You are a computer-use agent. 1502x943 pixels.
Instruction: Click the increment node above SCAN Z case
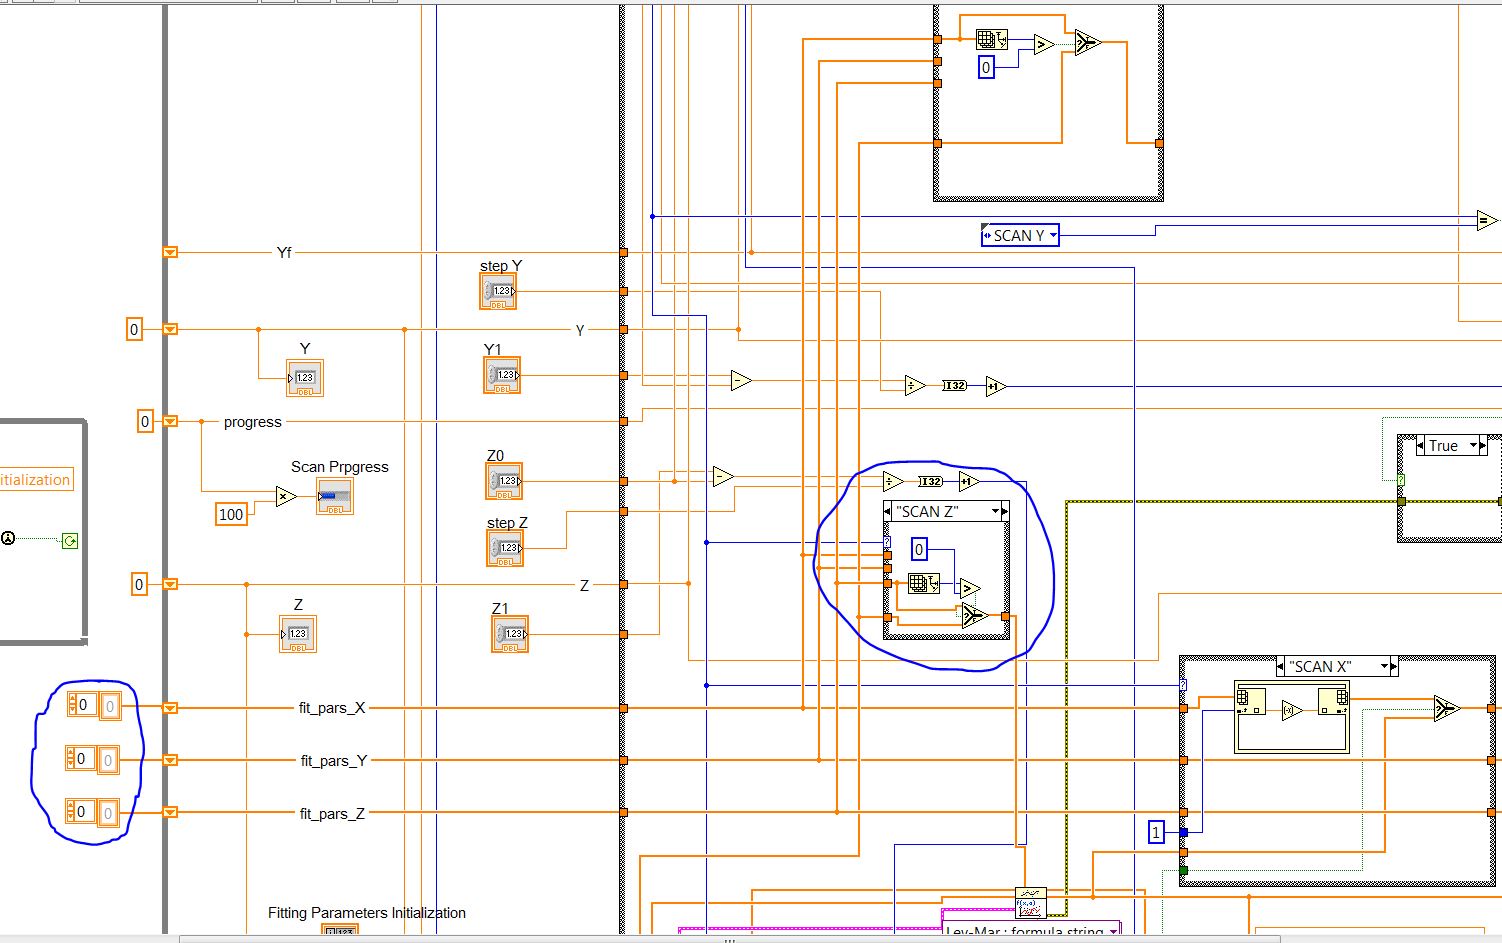pyautogui.click(x=968, y=482)
